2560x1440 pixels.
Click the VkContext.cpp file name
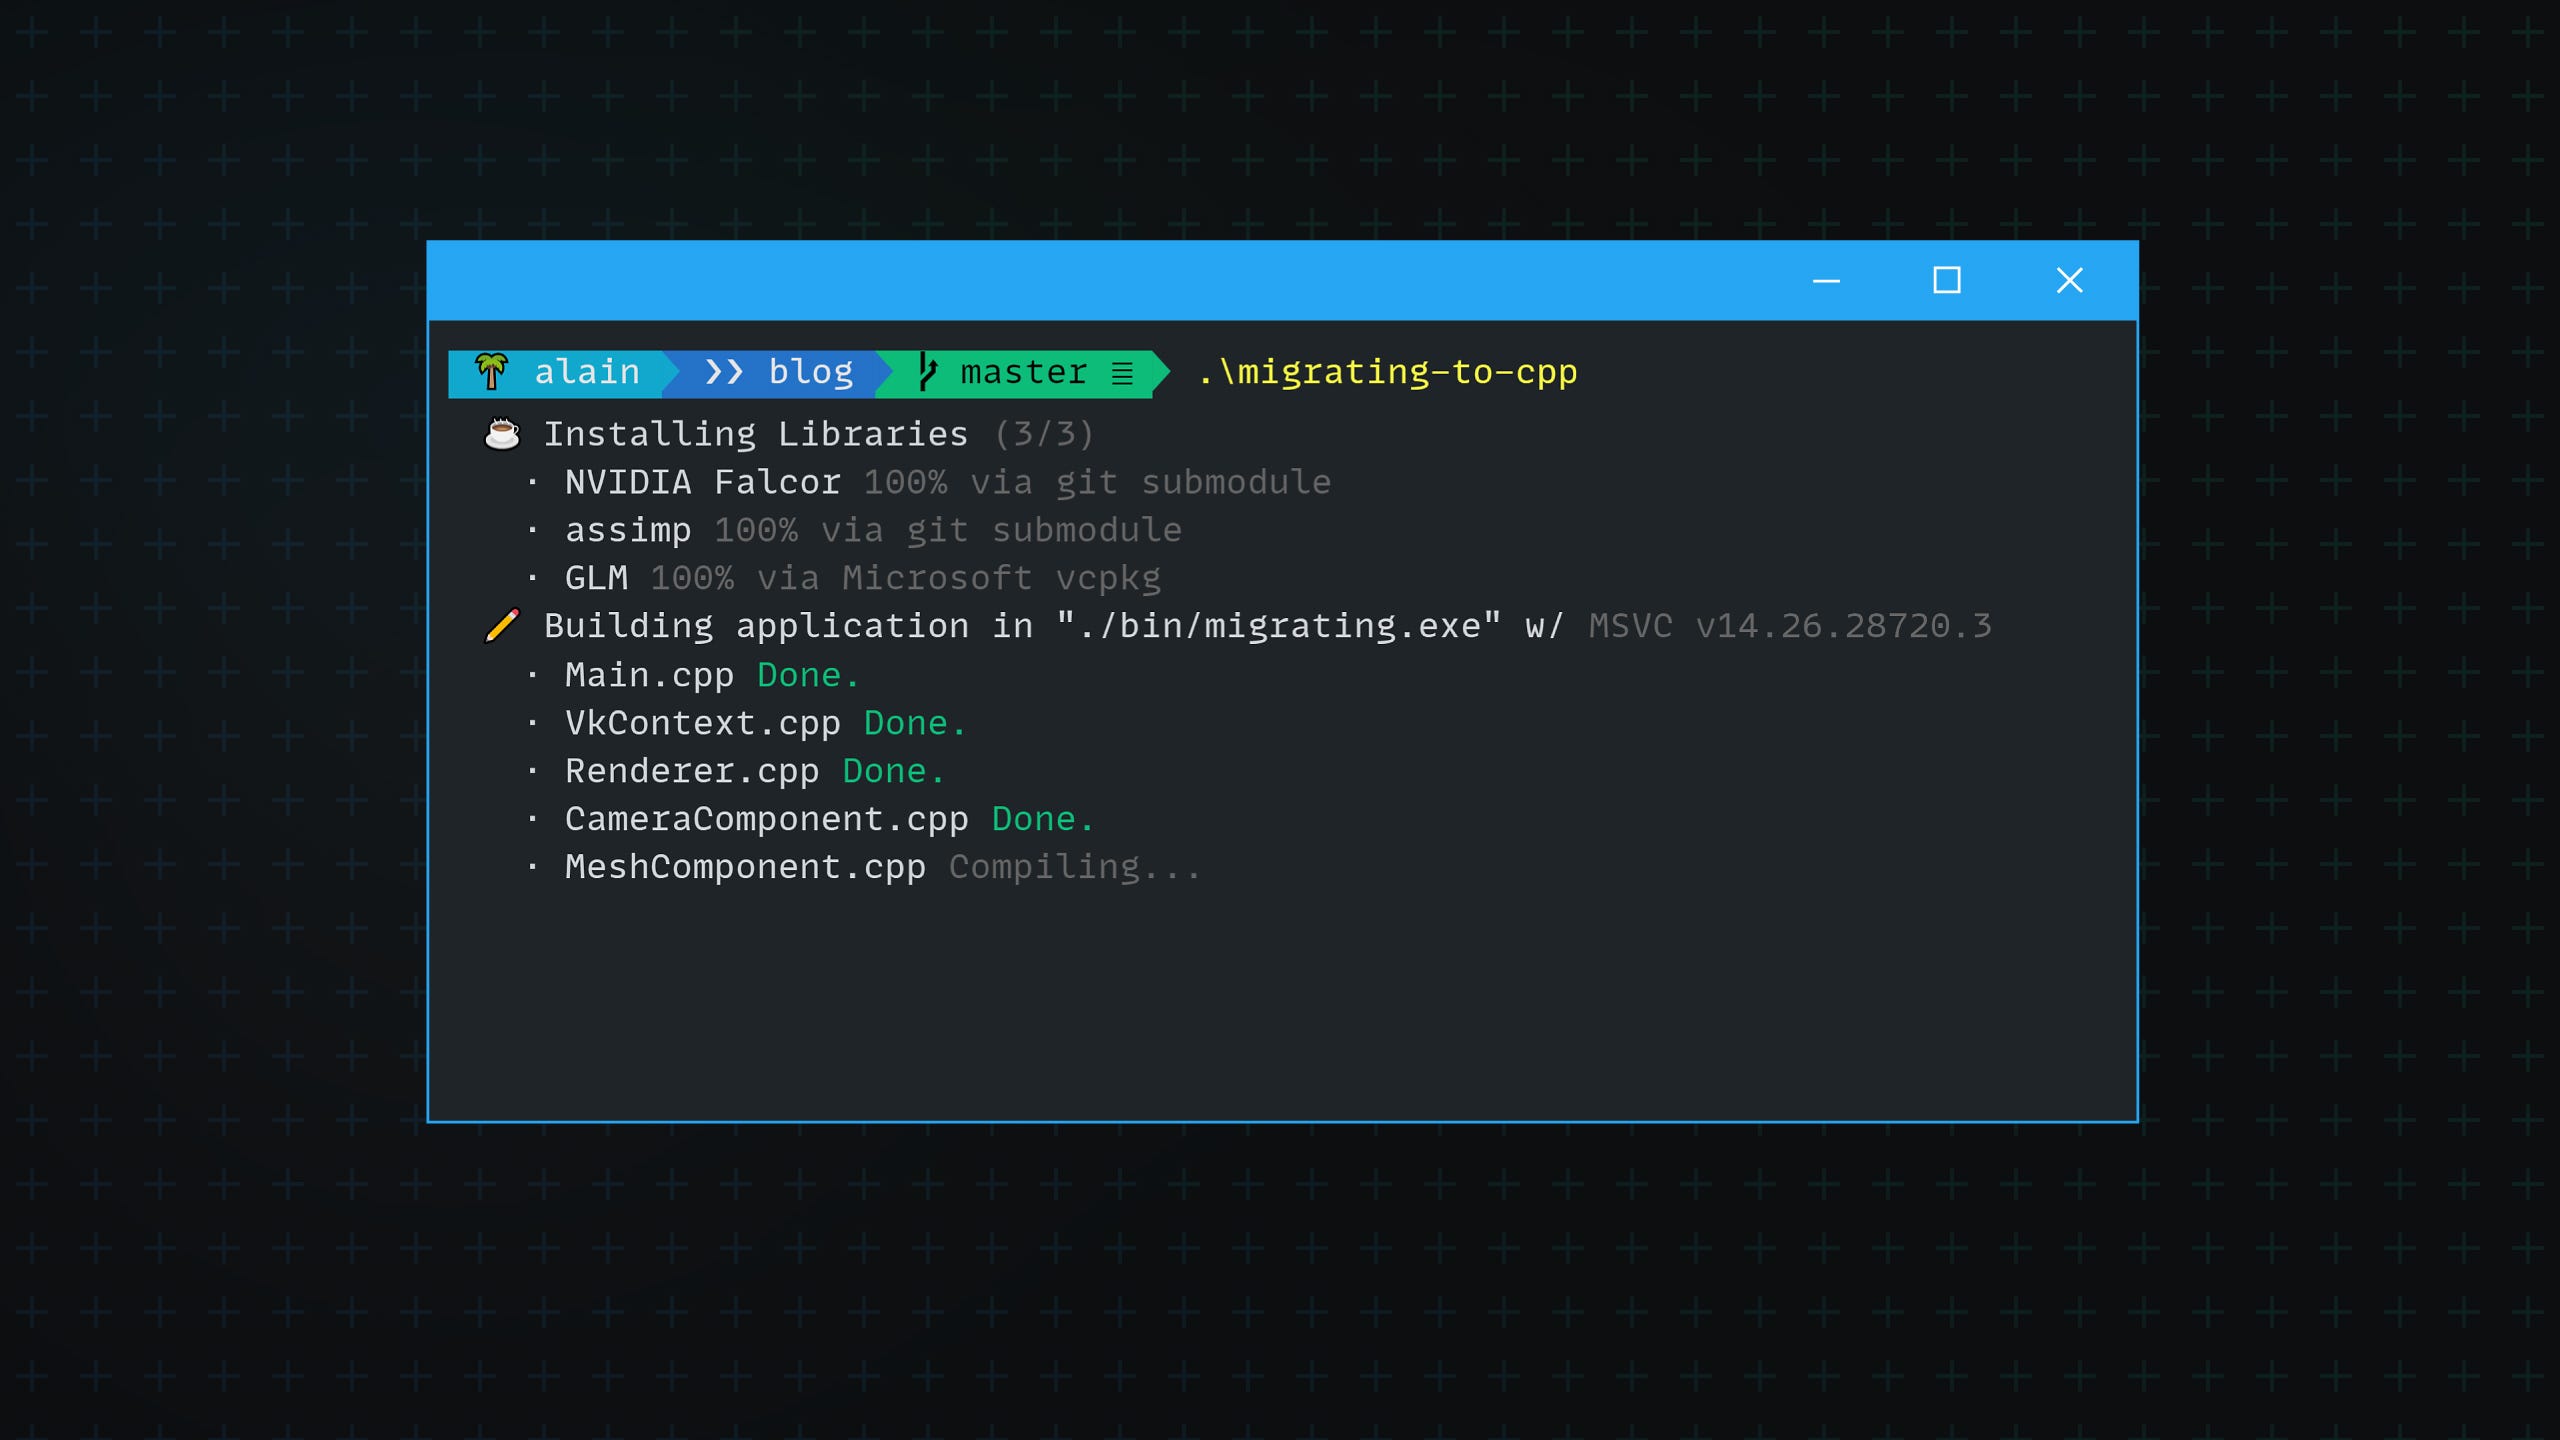(702, 724)
